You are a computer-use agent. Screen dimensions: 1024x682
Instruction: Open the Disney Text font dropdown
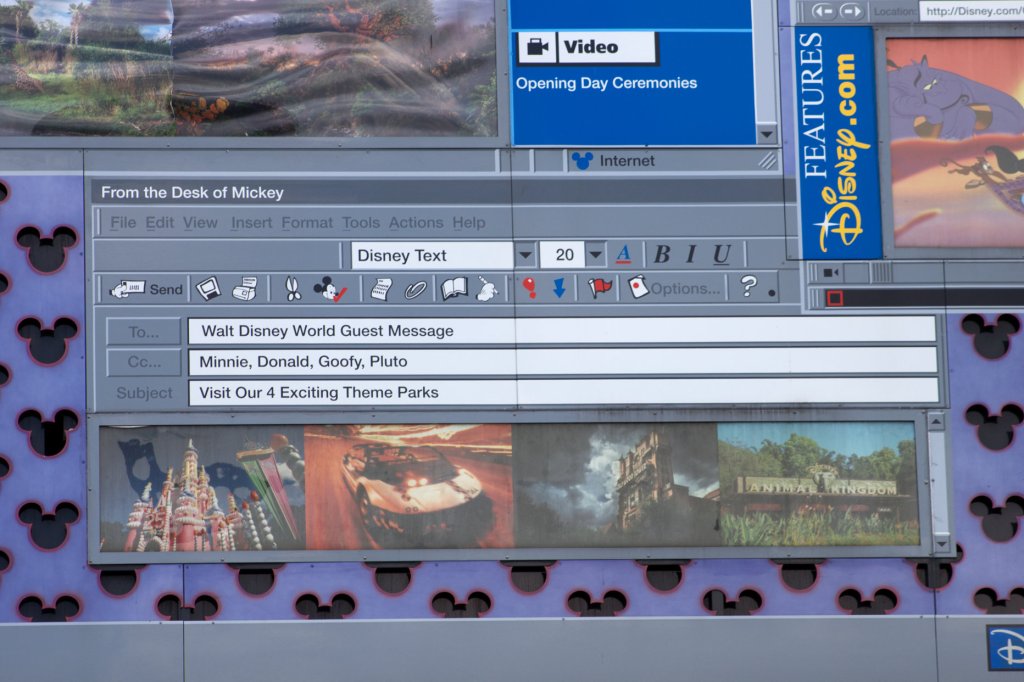click(525, 255)
